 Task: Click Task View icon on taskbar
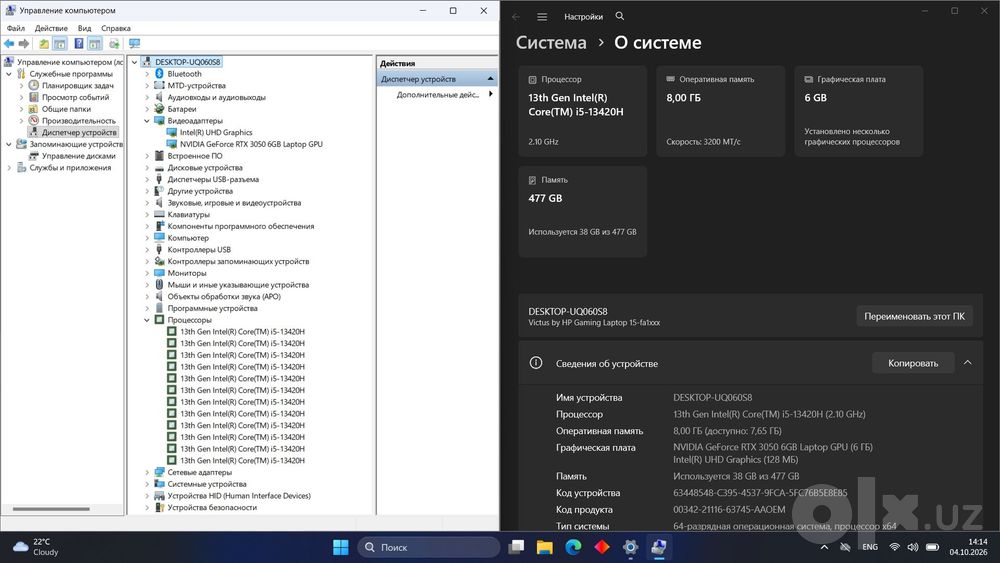(x=516, y=547)
